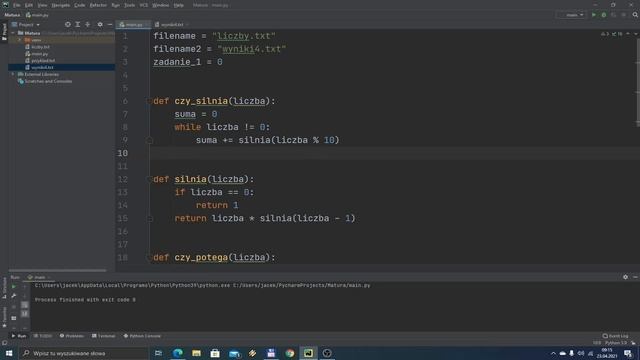
Task: Expand External Libraries node
Action: (13, 74)
